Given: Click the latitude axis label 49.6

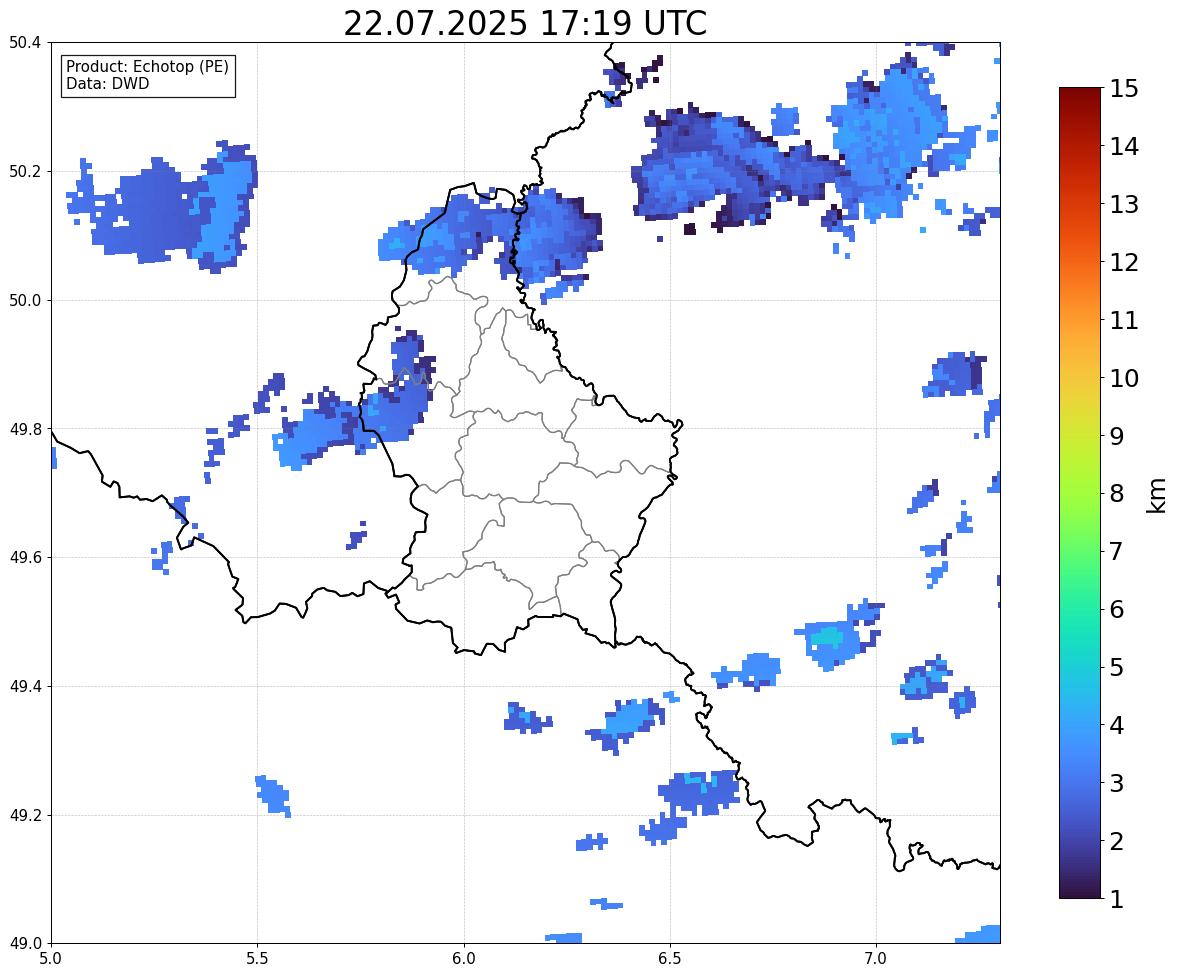Looking at the screenshot, I should pyautogui.click(x=25, y=557).
